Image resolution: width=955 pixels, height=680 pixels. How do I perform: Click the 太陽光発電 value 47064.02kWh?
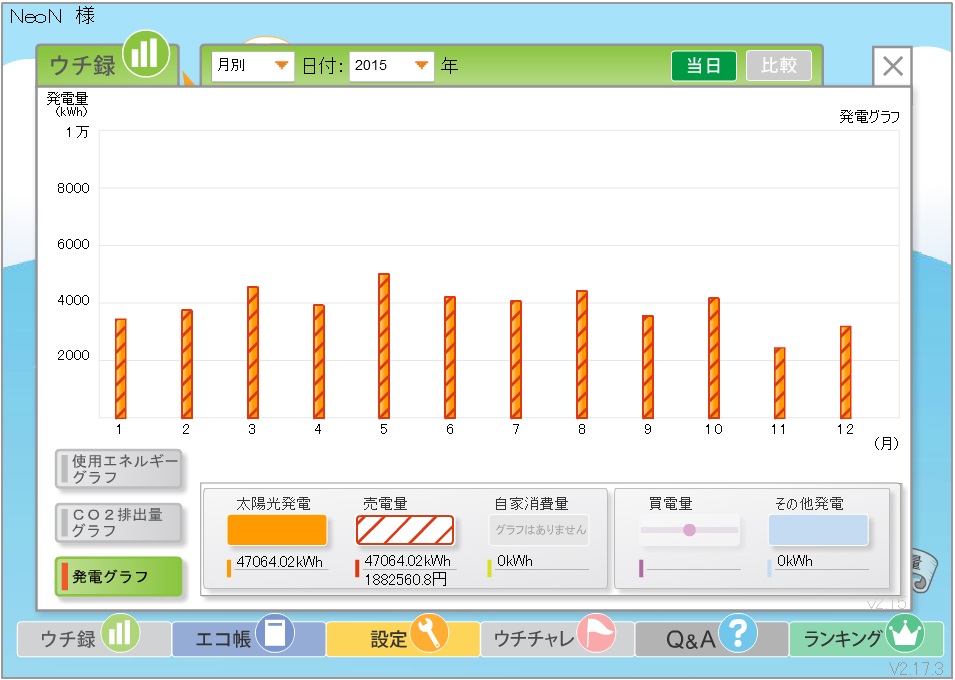pos(280,562)
